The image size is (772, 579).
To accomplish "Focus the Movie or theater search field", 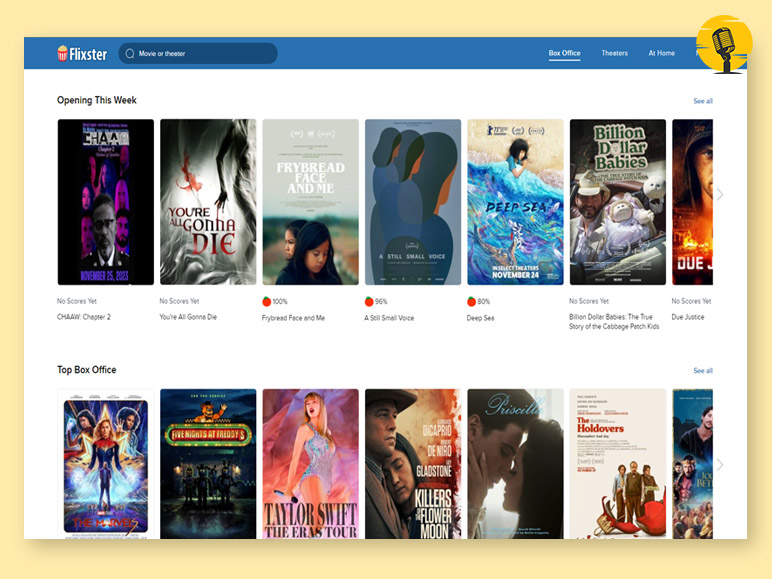I will [198, 53].
